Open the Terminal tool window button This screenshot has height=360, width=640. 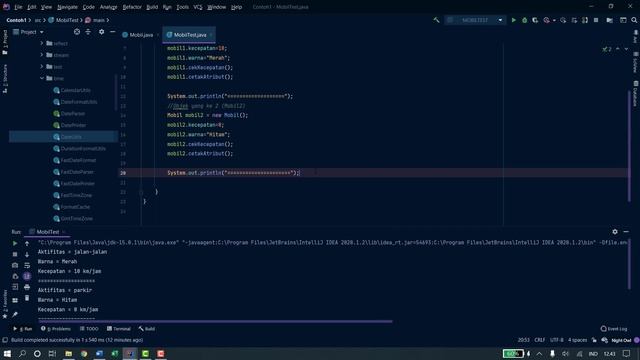[119, 329]
